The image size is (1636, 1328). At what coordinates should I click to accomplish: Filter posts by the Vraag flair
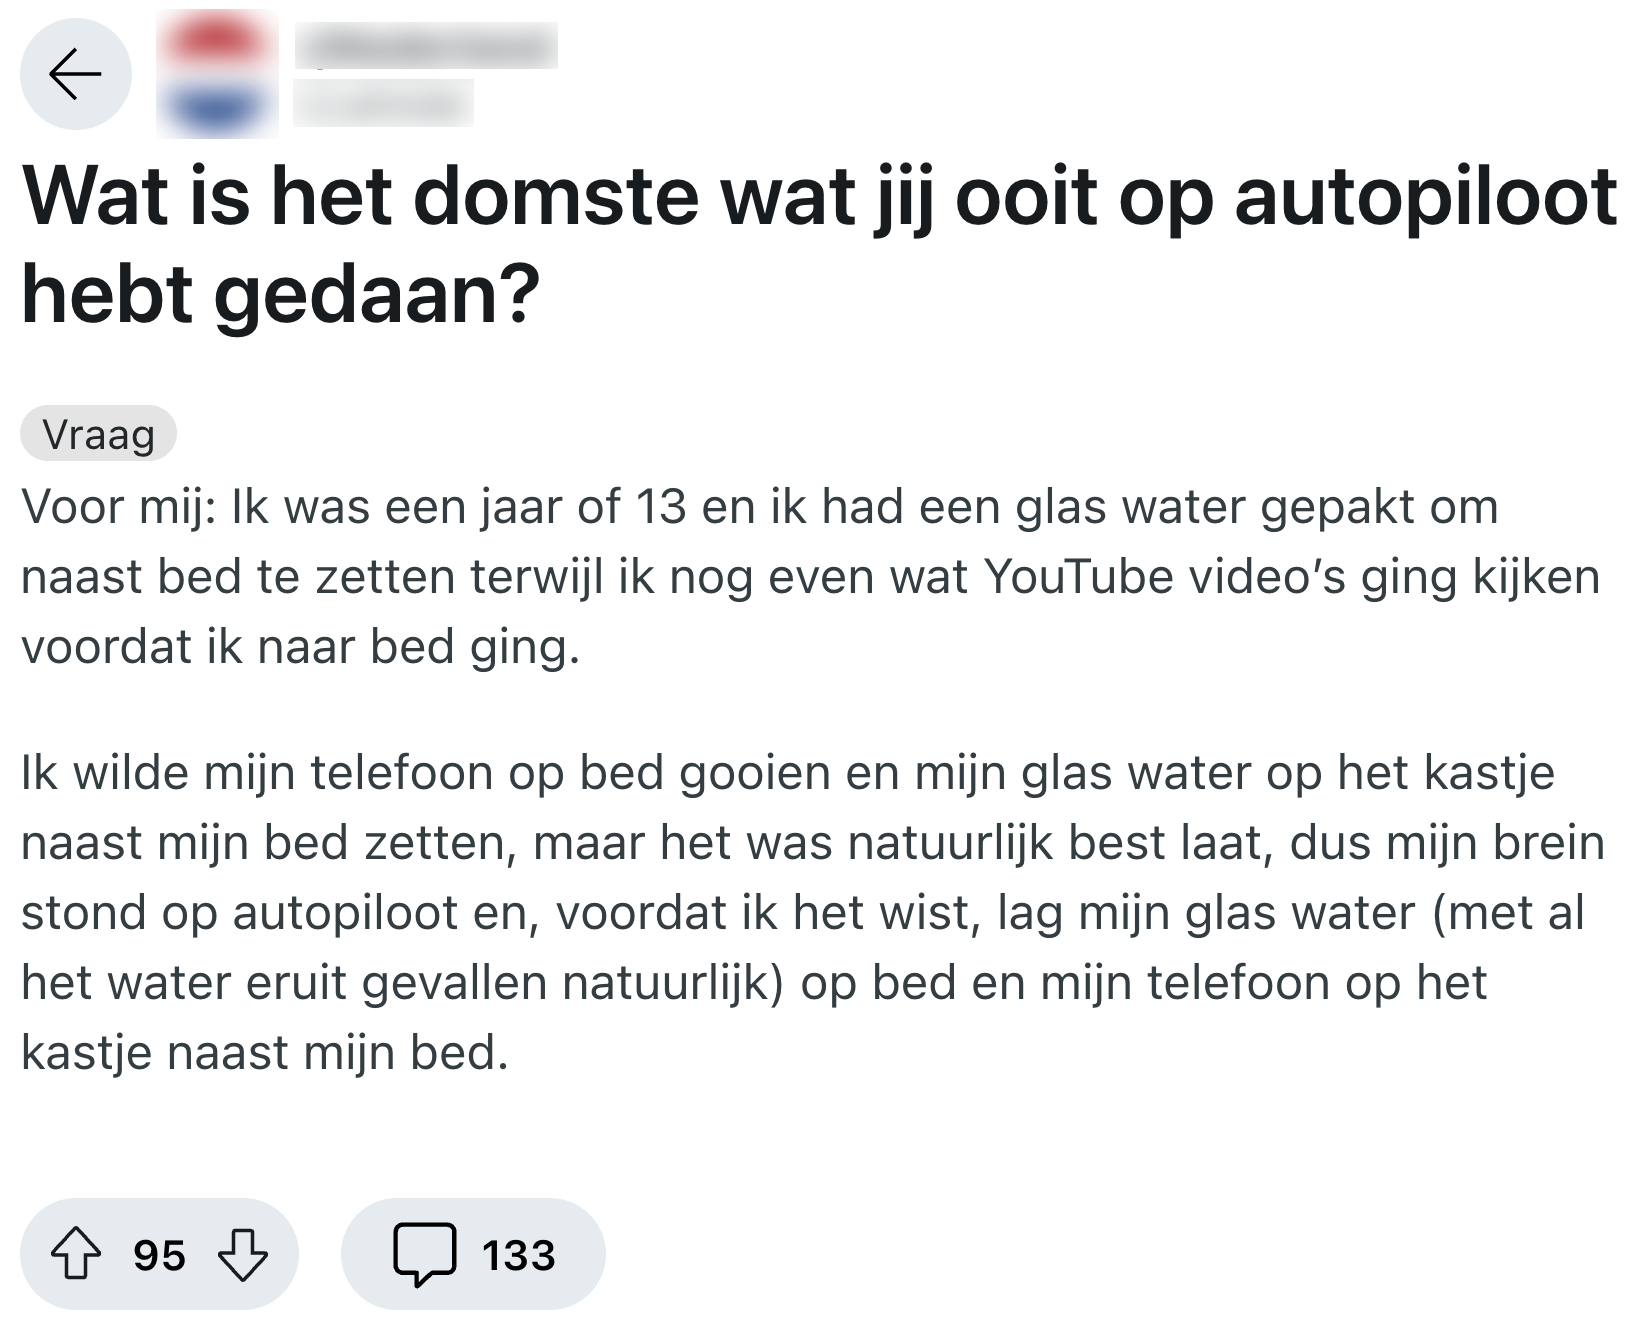[x=98, y=434]
